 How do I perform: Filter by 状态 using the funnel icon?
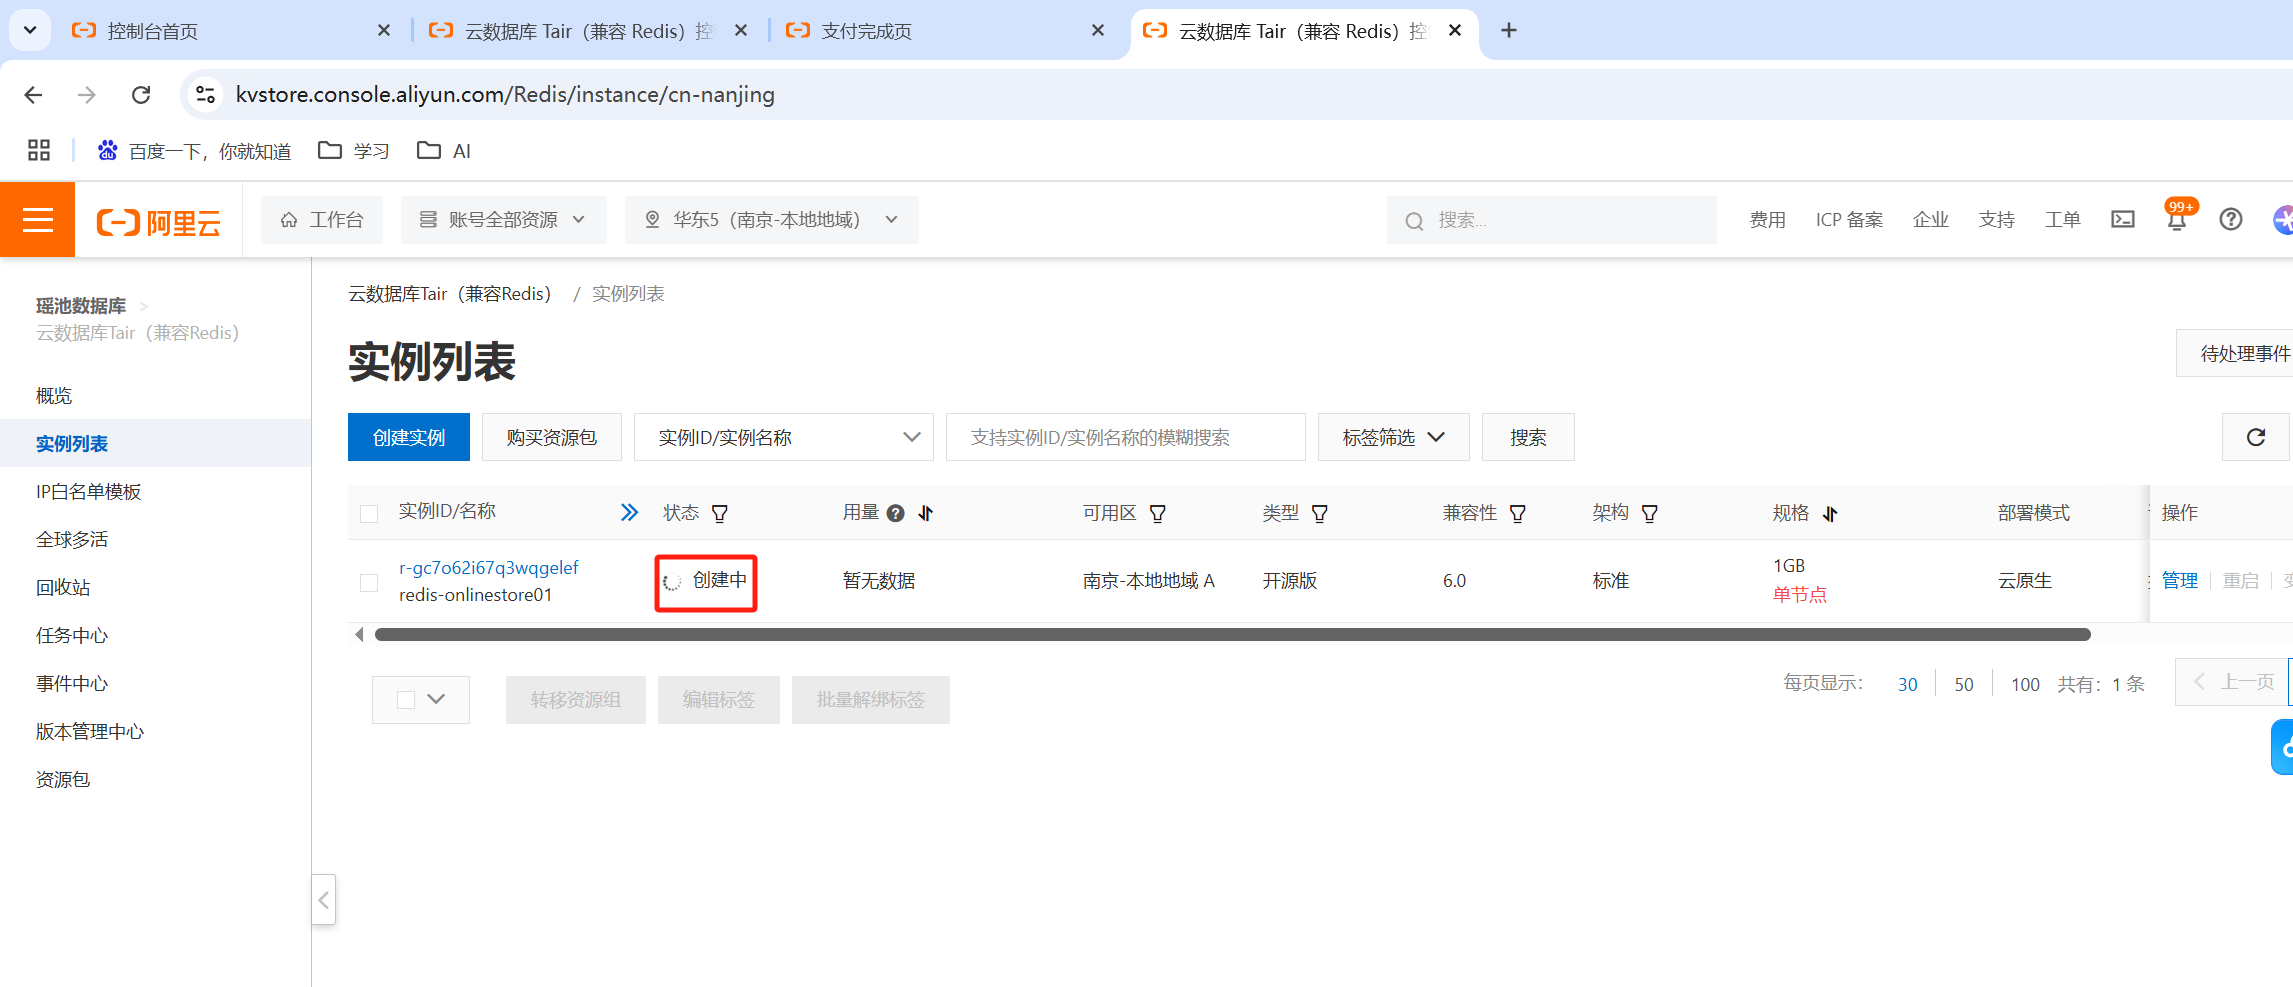click(x=720, y=514)
